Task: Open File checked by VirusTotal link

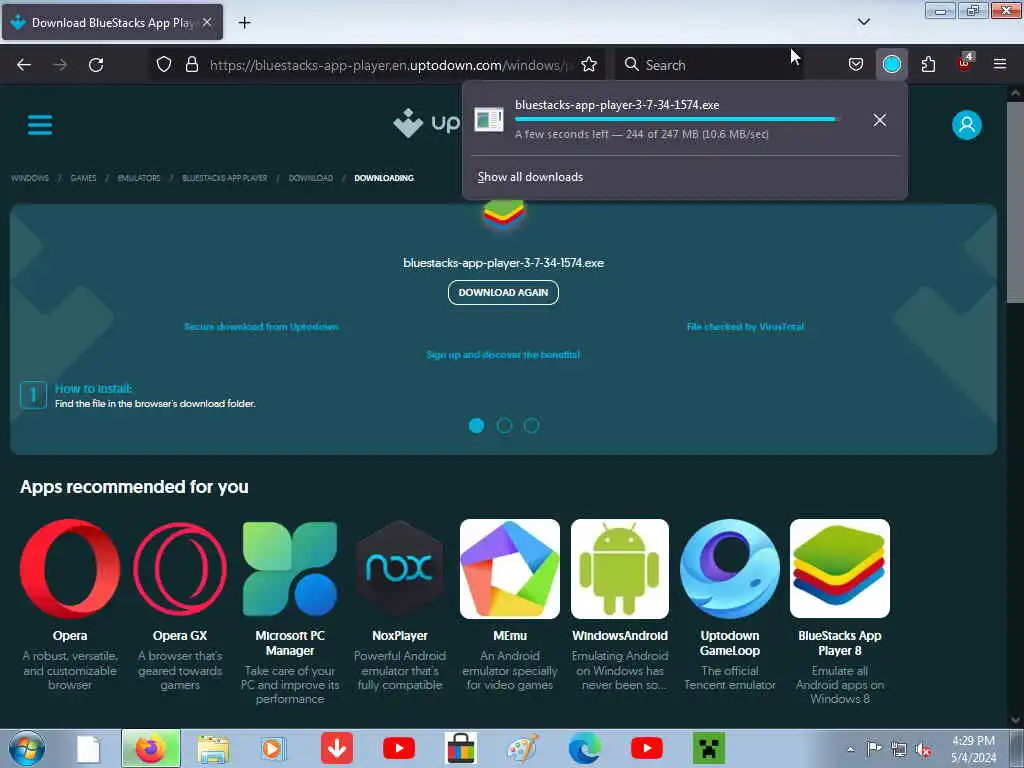Action: click(x=745, y=327)
